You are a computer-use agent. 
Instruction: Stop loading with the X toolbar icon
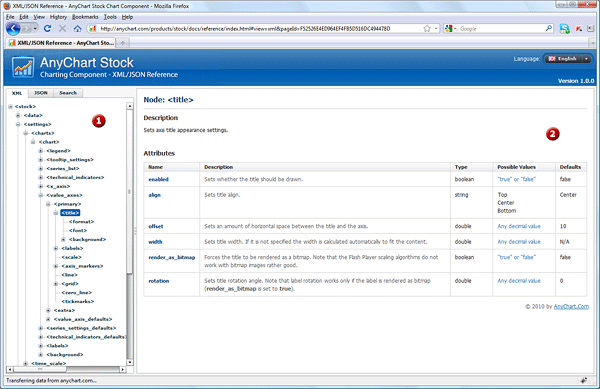[62, 28]
